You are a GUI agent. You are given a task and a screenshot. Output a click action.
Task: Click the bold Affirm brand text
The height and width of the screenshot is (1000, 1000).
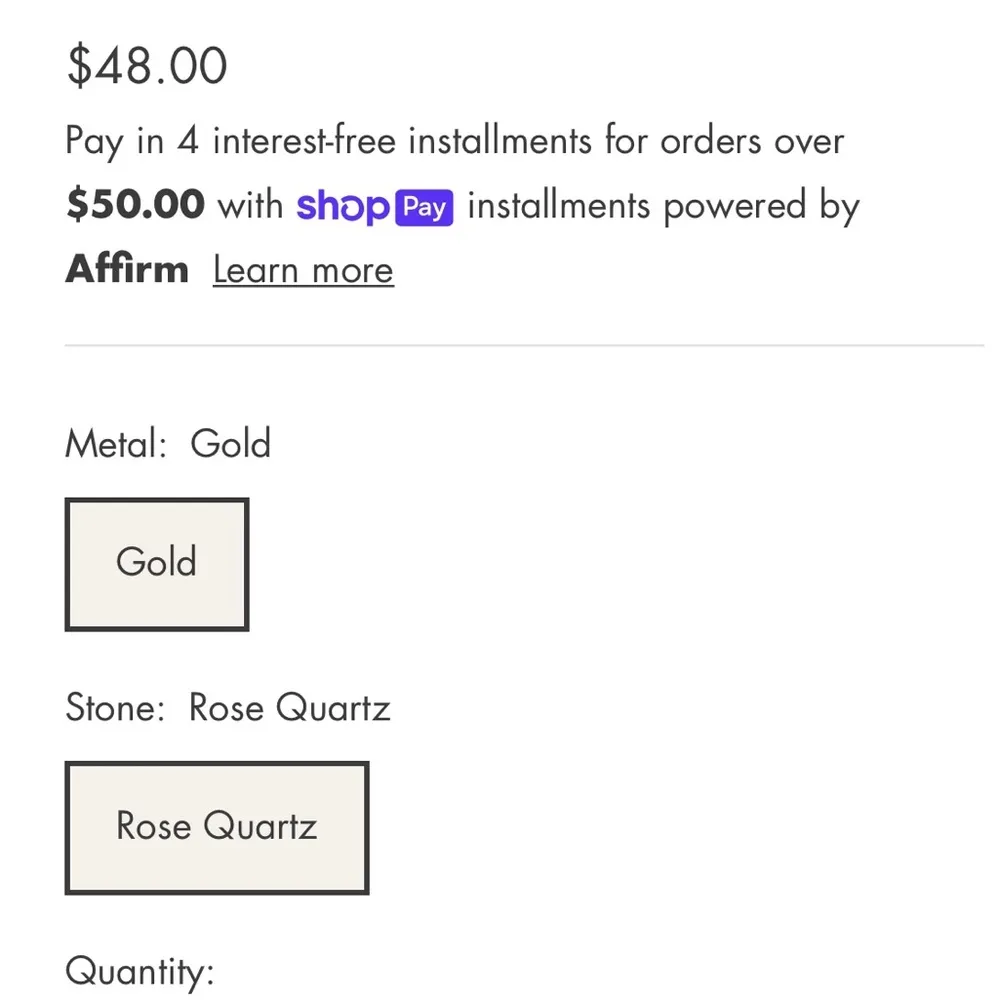click(127, 270)
